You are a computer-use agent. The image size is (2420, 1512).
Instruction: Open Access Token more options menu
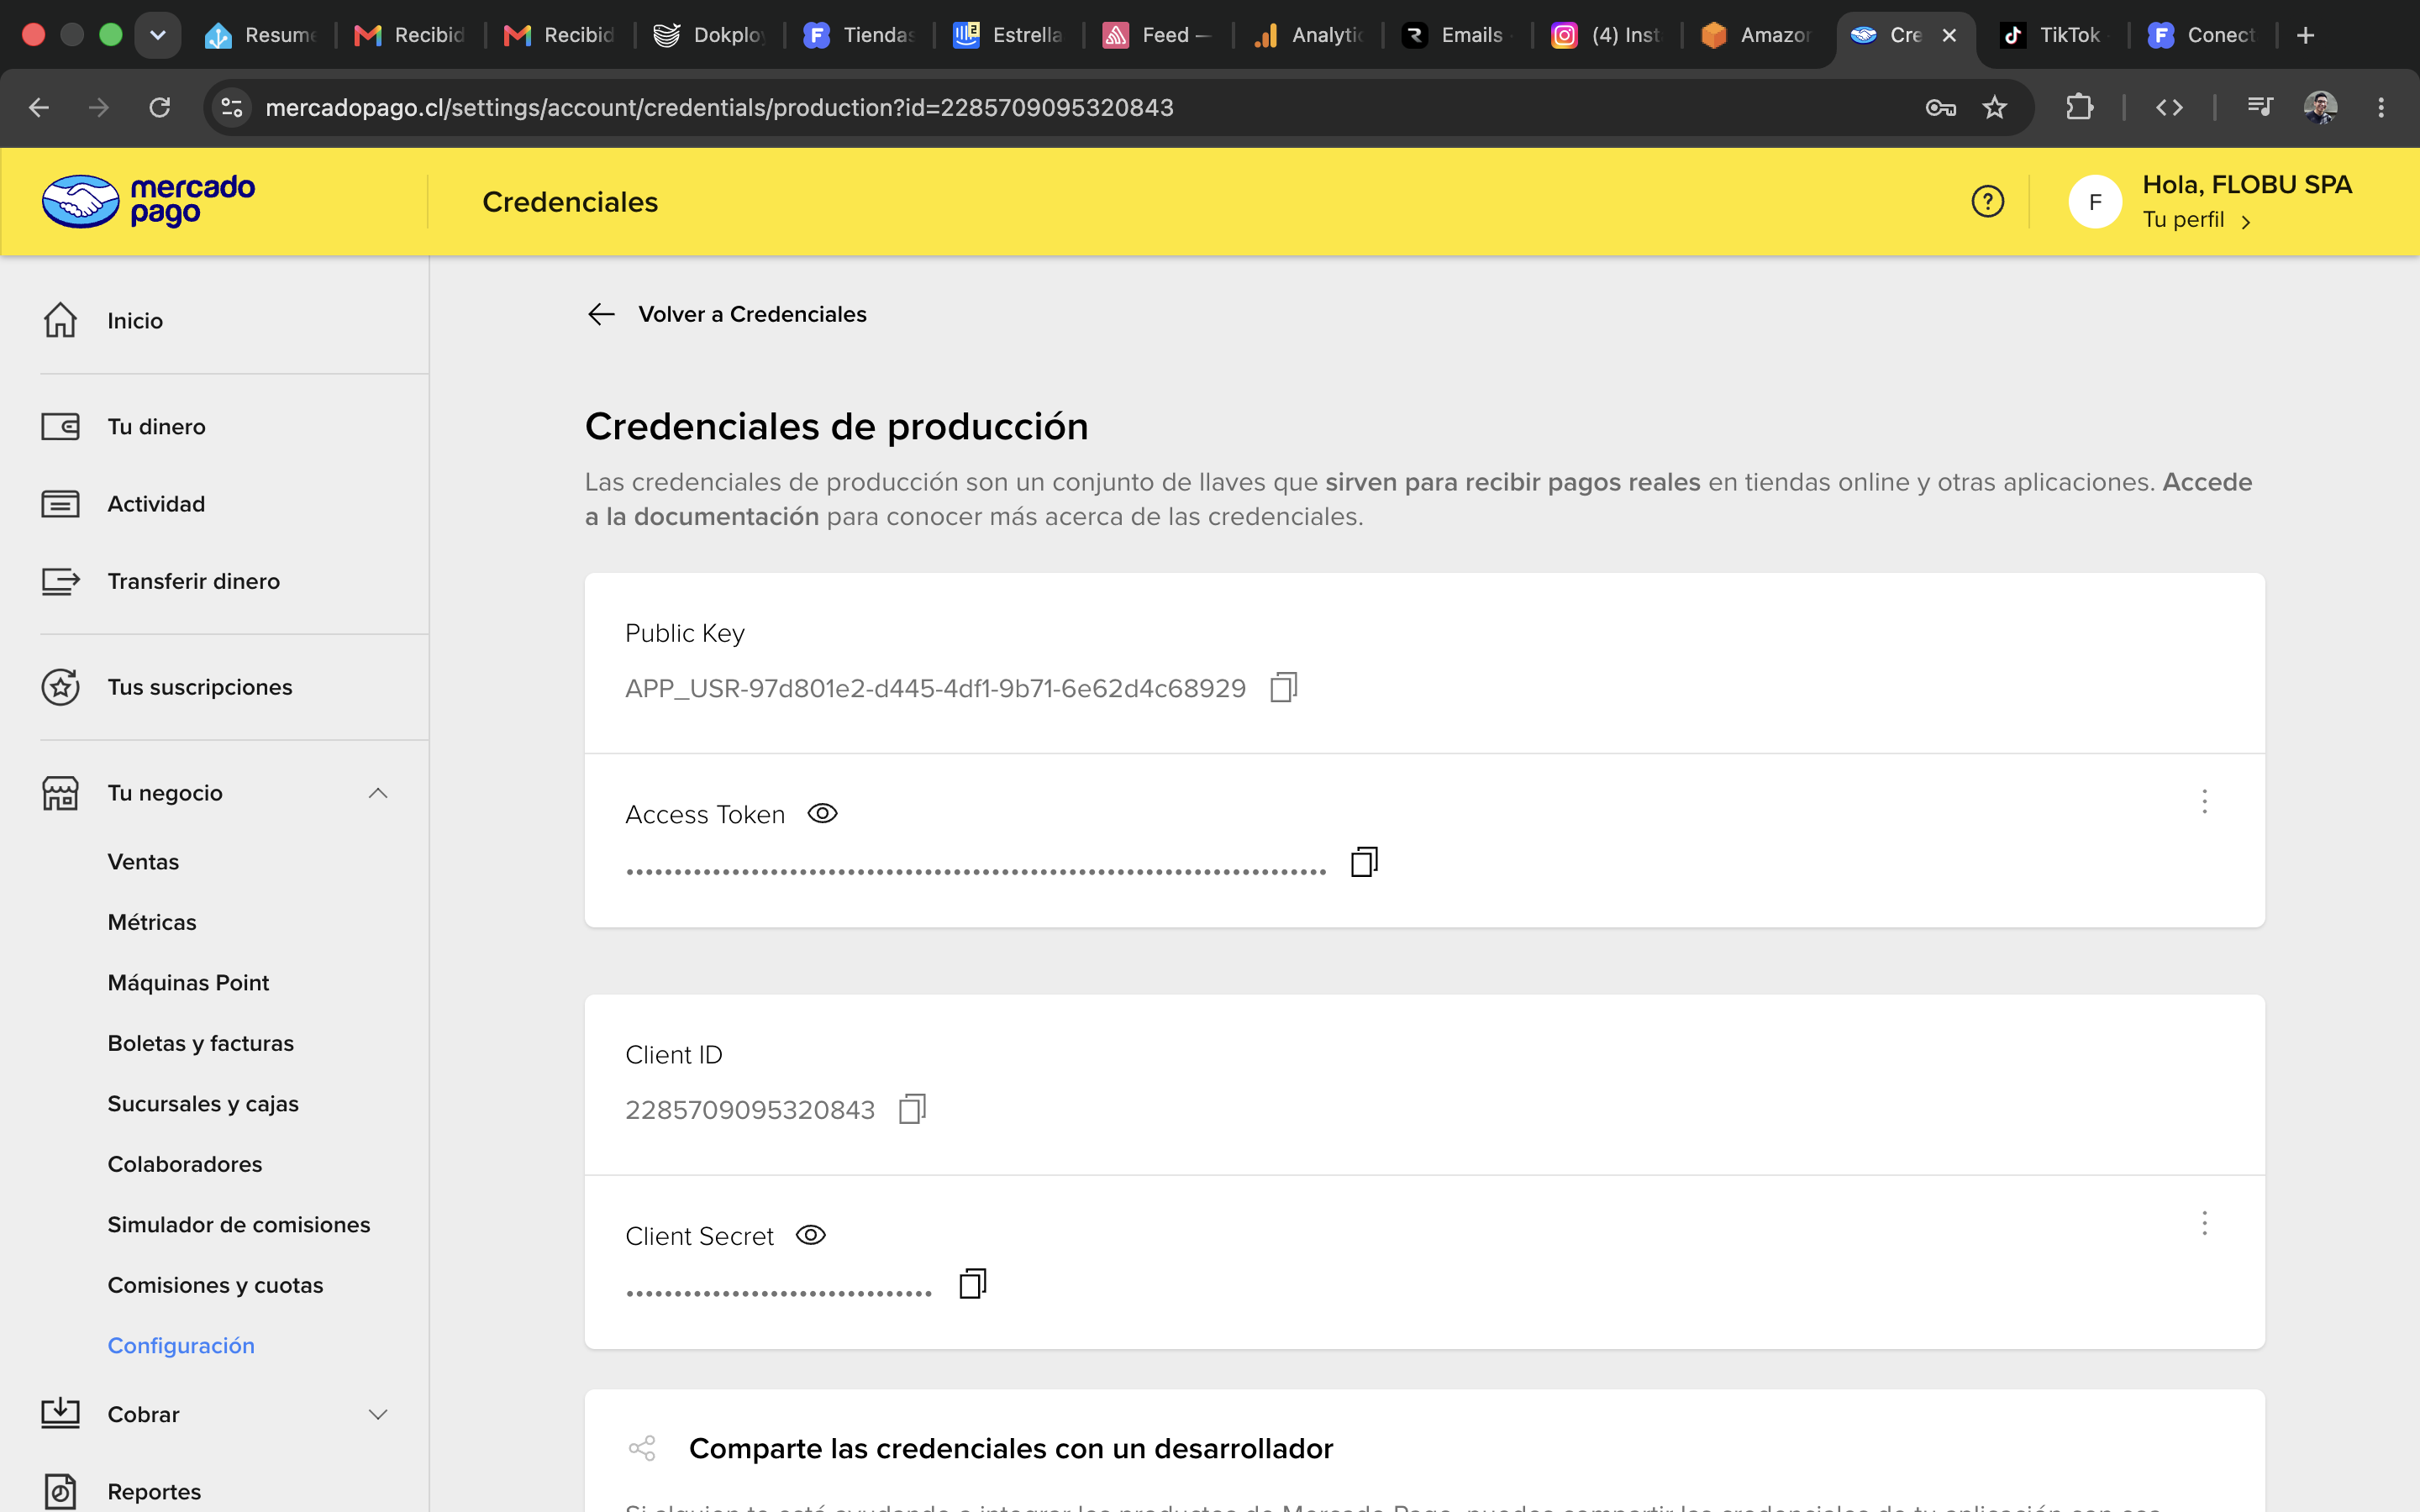pyautogui.click(x=2204, y=801)
